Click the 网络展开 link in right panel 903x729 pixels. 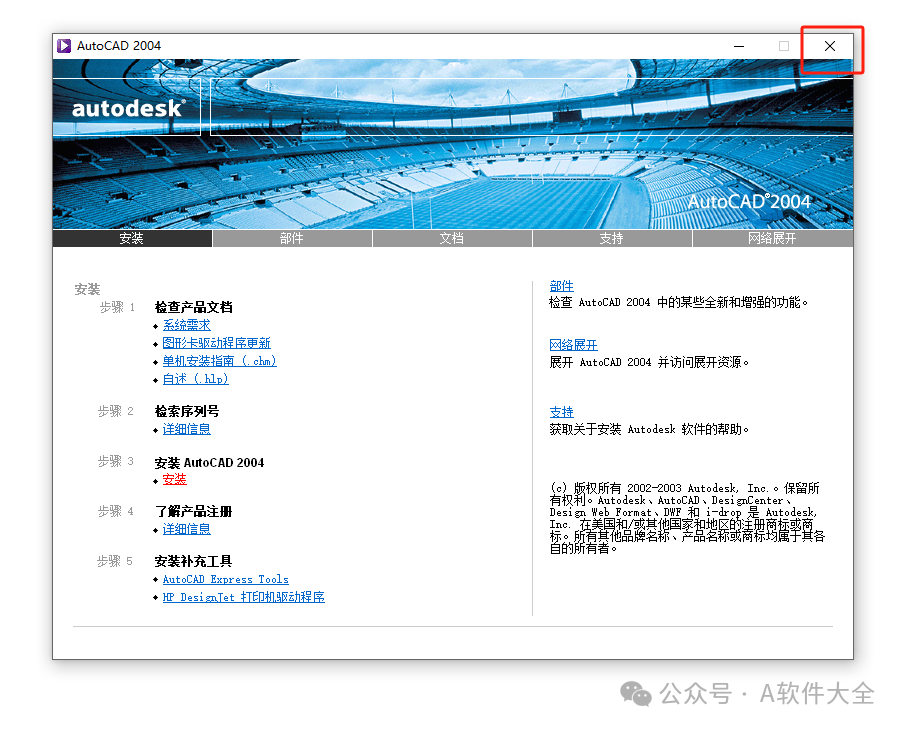click(x=574, y=345)
